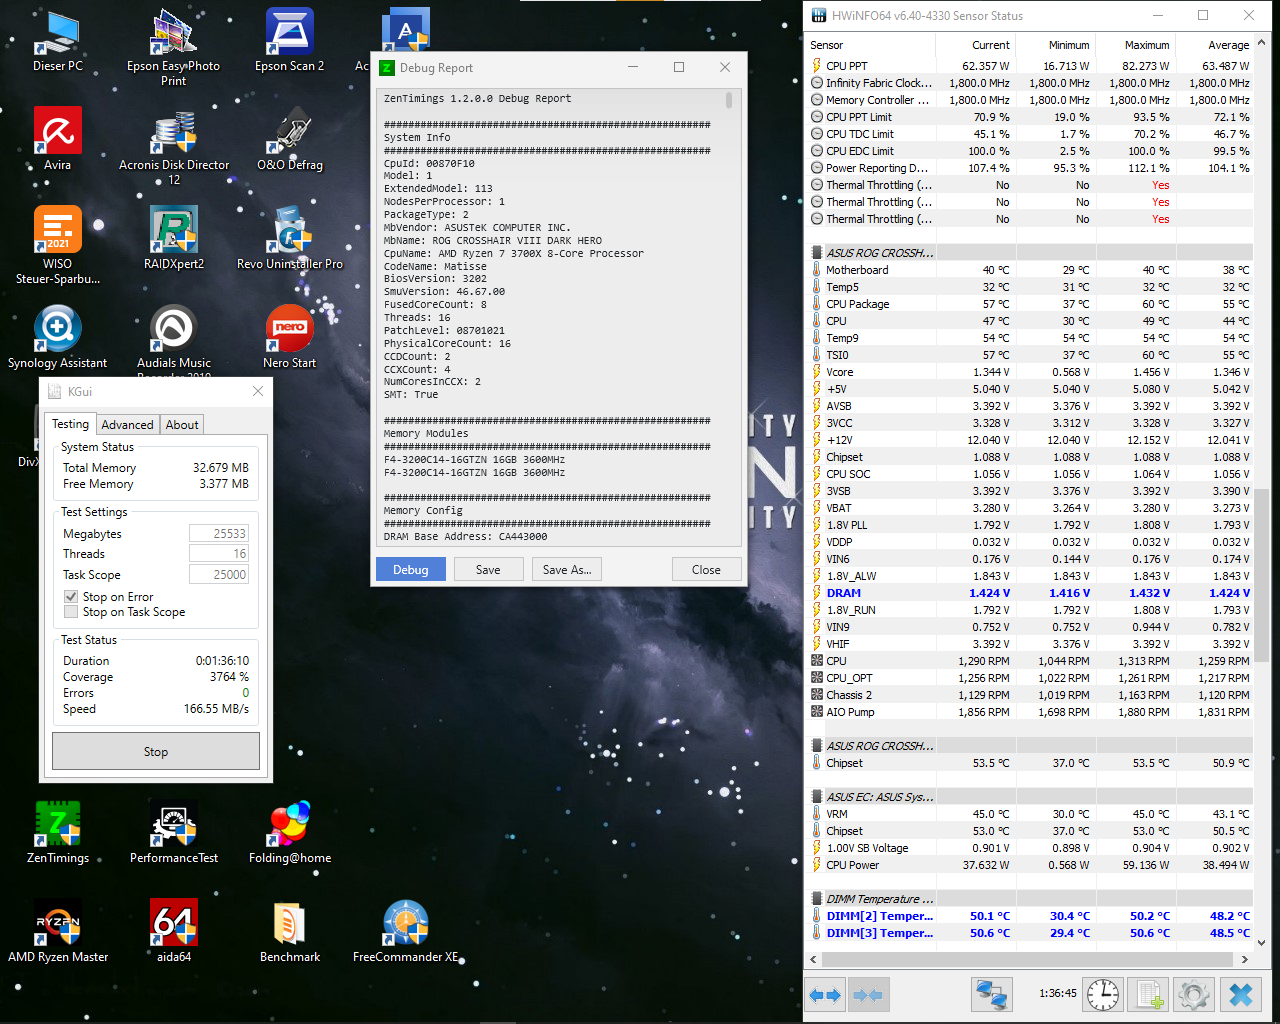This screenshot has height=1024, width=1280.
Task: Open ZenTimings desktop shortcut
Action: (58, 832)
